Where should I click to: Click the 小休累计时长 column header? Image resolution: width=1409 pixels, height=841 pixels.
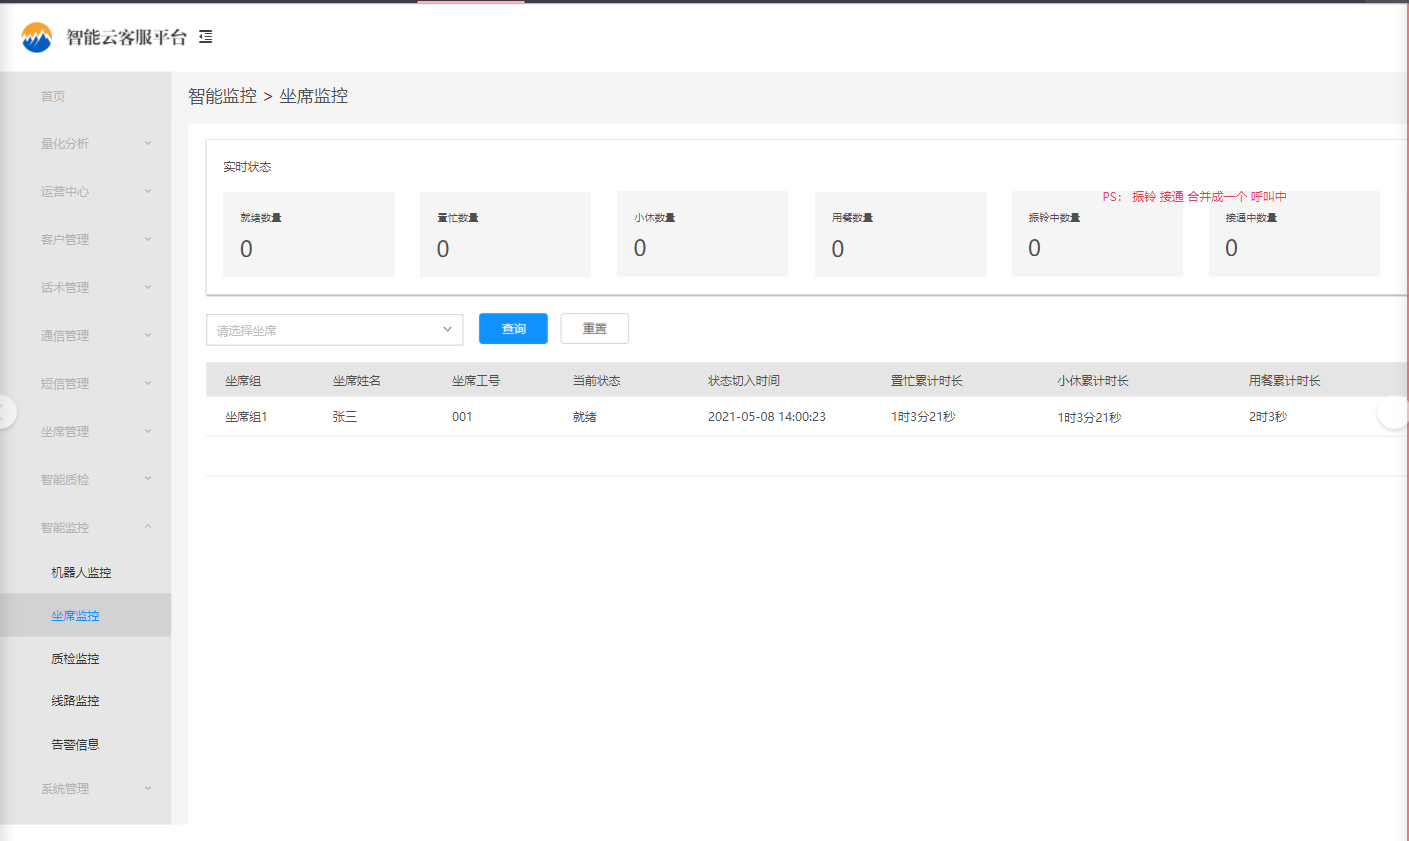[x=1093, y=381]
